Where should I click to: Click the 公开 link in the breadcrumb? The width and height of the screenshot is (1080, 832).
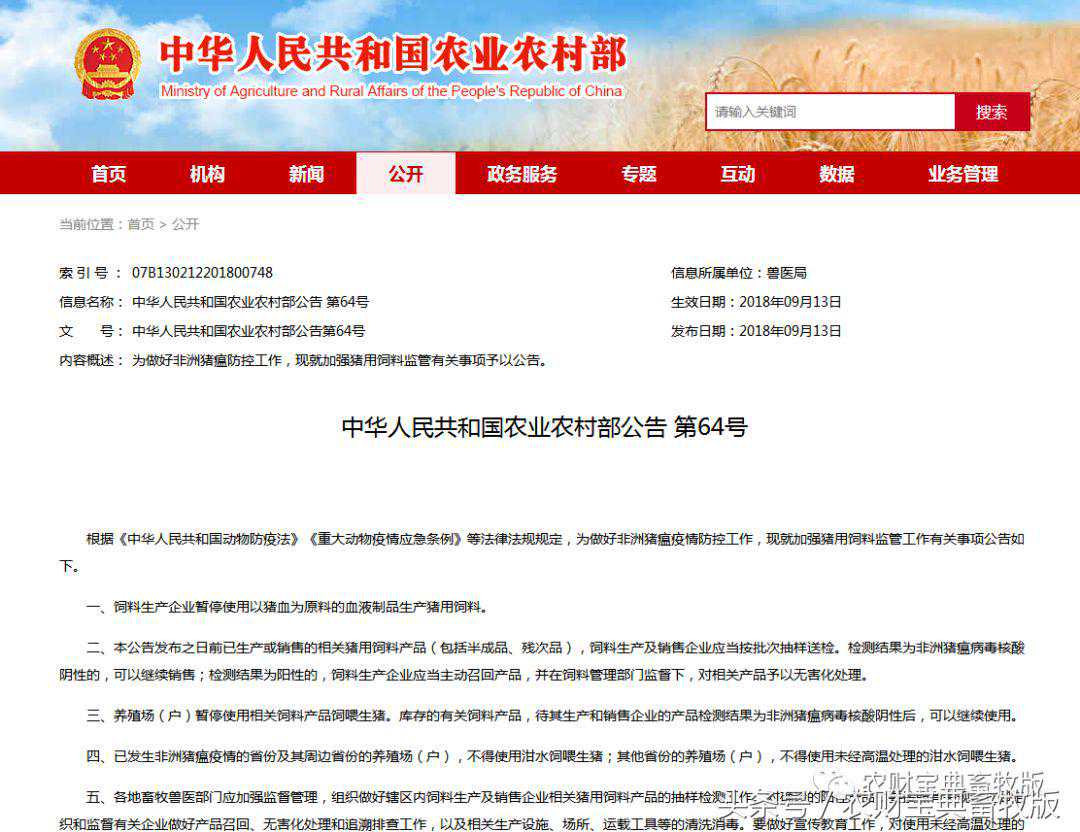[185, 225]
